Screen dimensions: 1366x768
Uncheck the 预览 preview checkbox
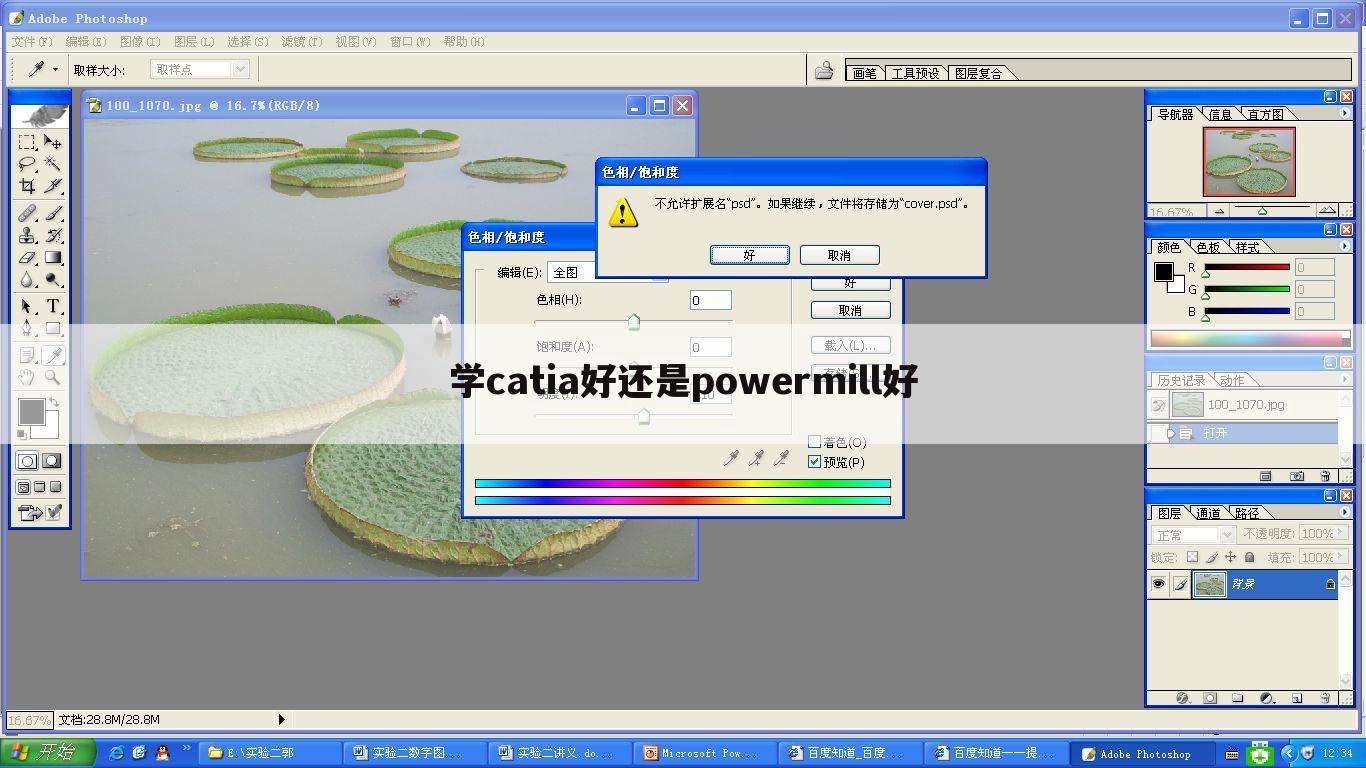pos(814,462)
